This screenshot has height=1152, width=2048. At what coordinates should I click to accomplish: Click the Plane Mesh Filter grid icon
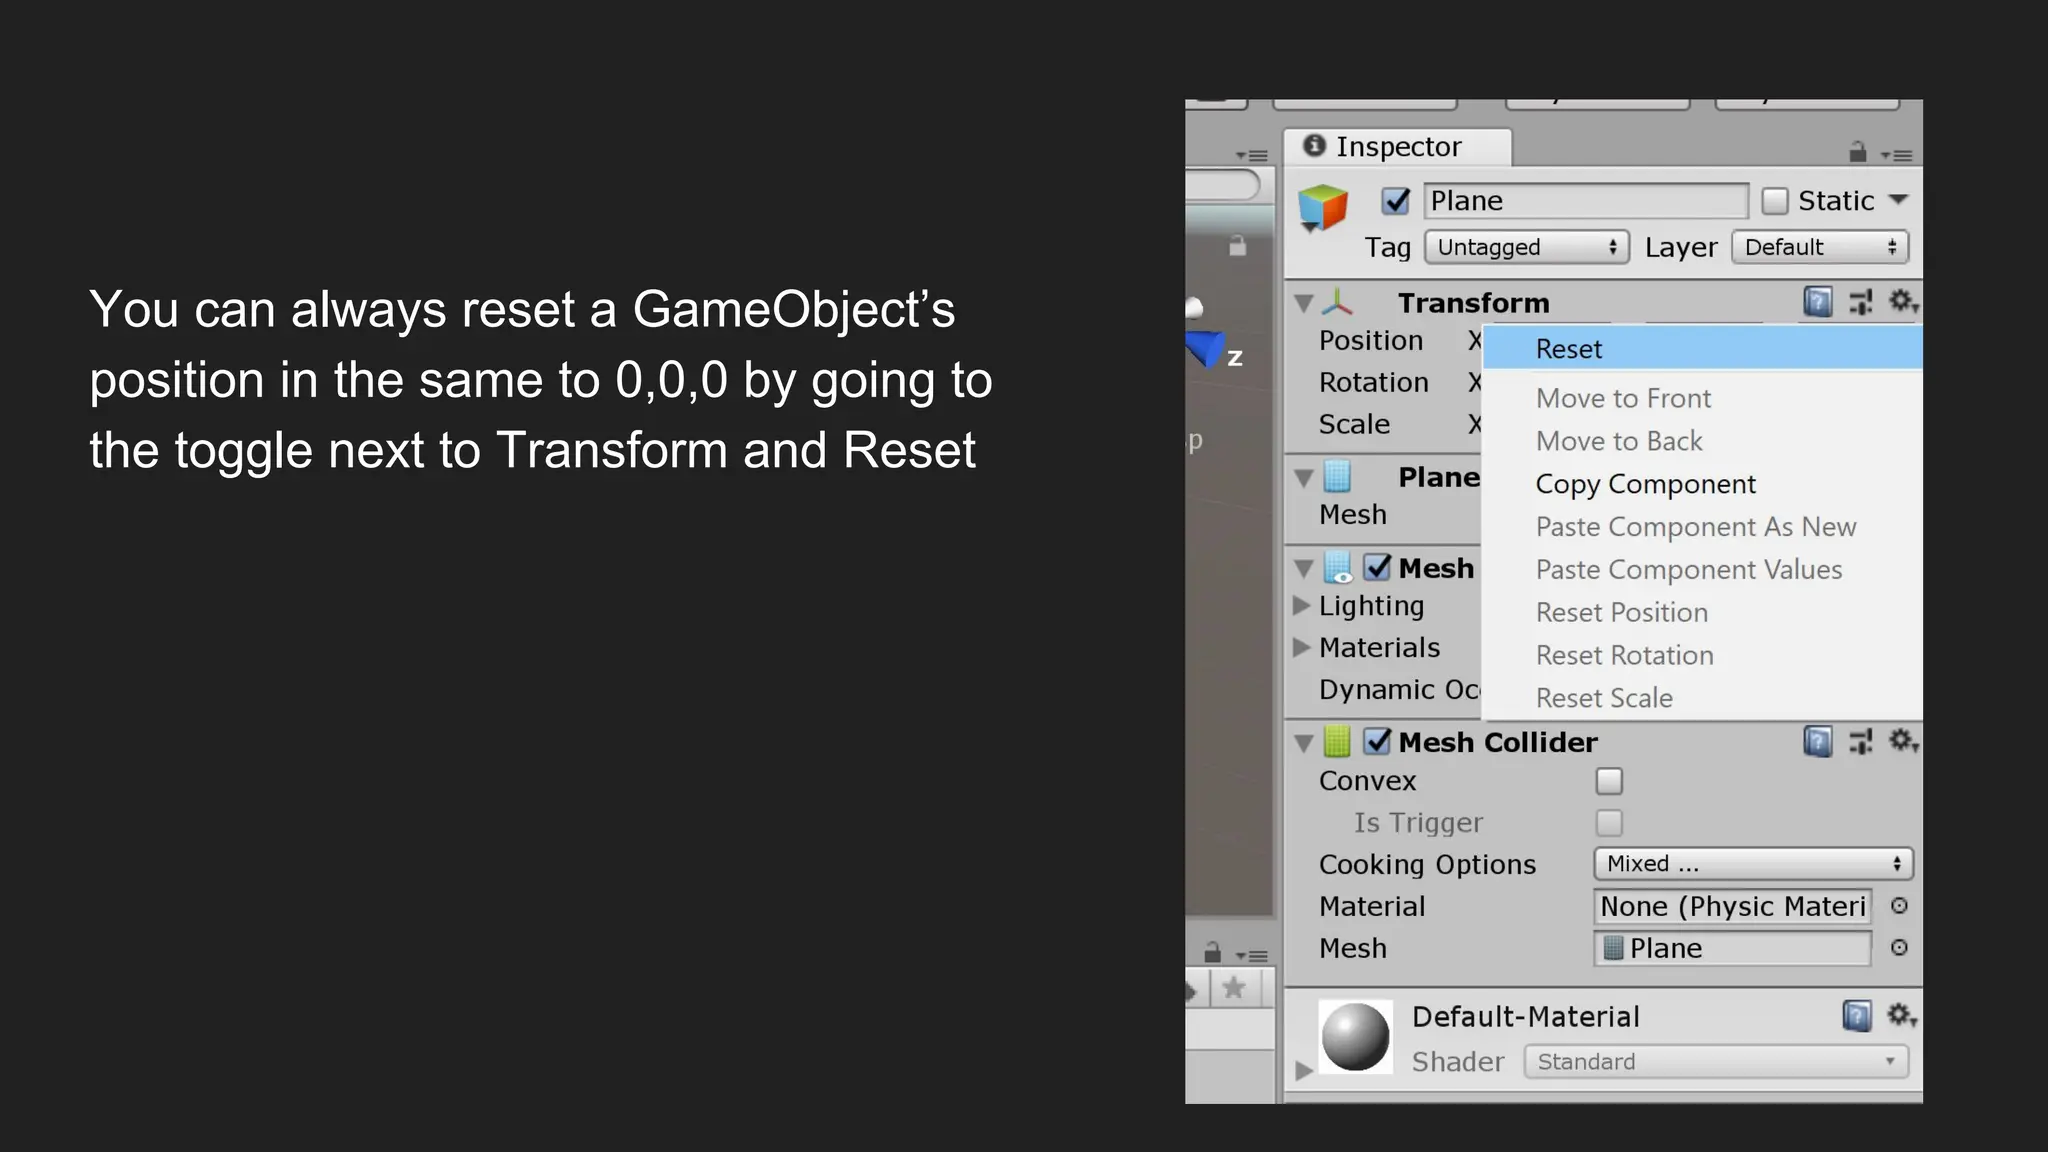point(1338,477)
